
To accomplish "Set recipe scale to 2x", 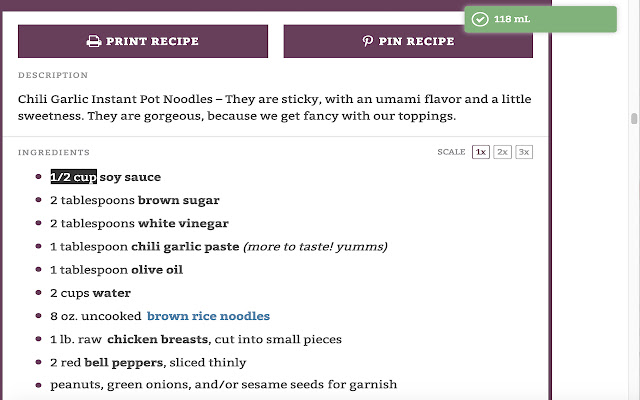I will 502,152.
